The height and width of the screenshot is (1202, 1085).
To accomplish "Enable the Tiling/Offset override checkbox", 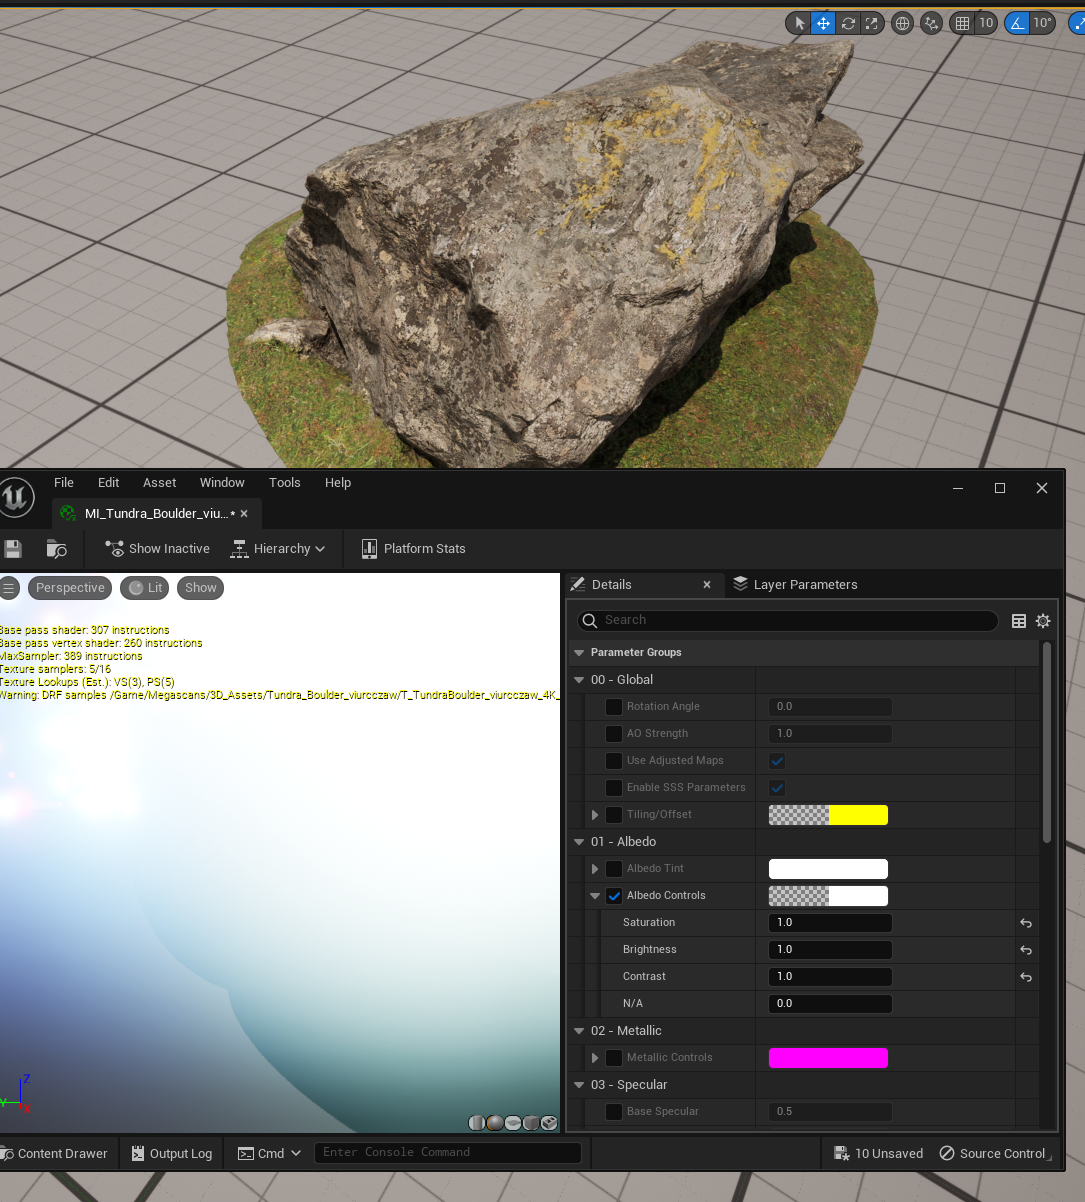I will pyautogui.click(x=614, y=815).
